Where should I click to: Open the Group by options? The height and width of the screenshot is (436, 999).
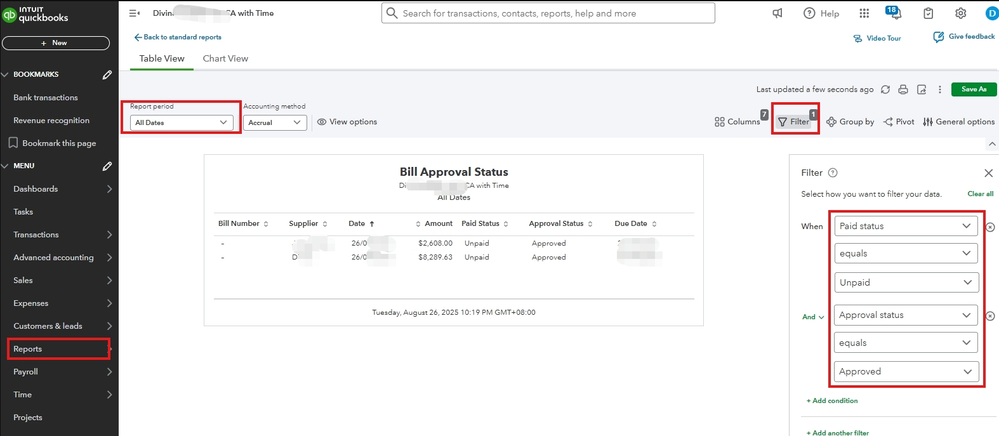(850, 122)
